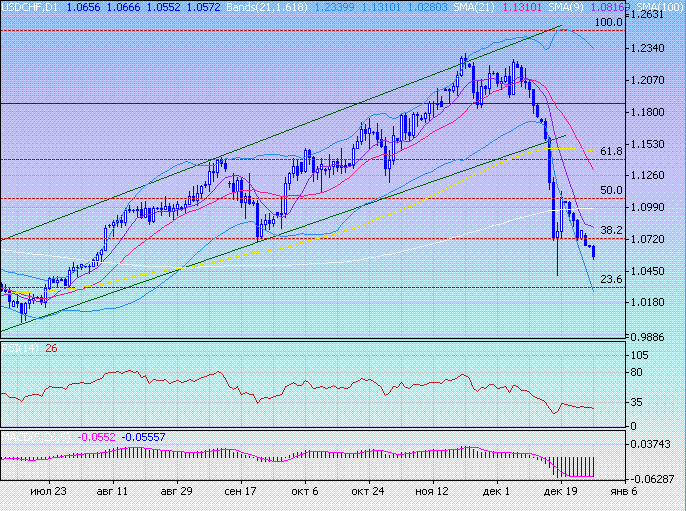Select the окт 24 date label
The width and height of the screenshot is (686, 511).
tap(368, 492)
